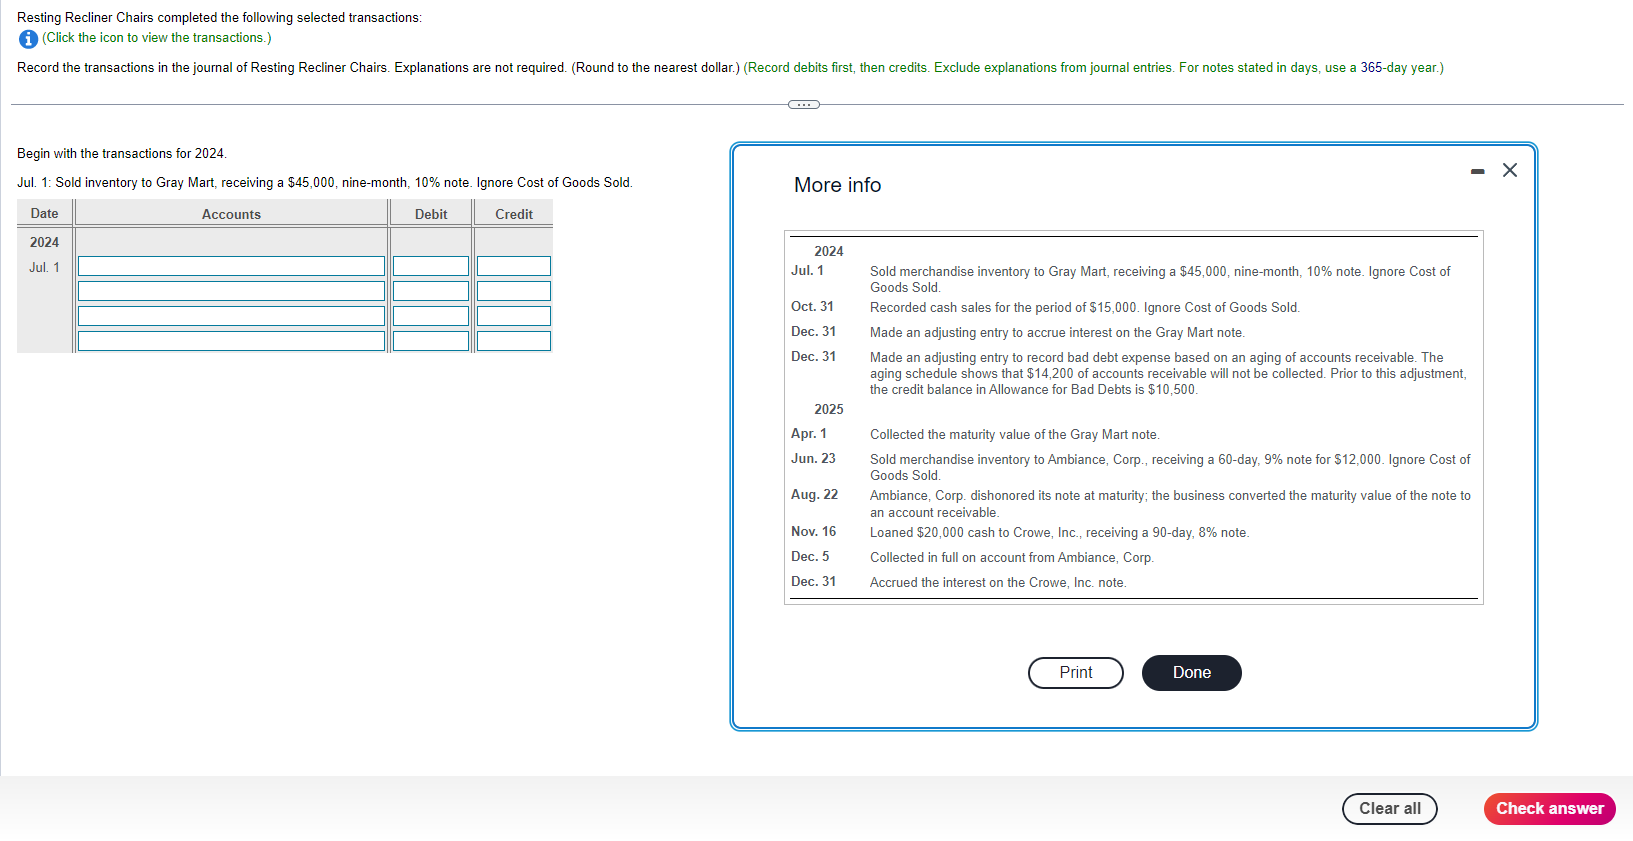Click 'Begin with the transactions for 2024' text
1633x841 pixels.
coord(122,154)
